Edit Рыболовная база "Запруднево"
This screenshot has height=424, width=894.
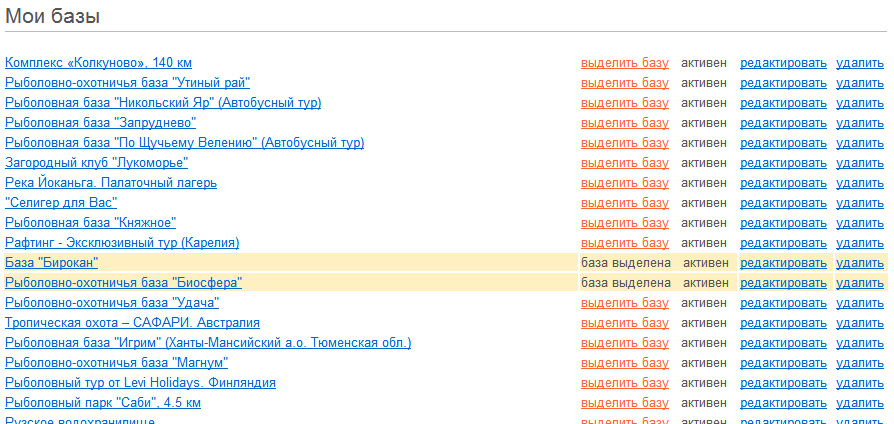point(783,123)
